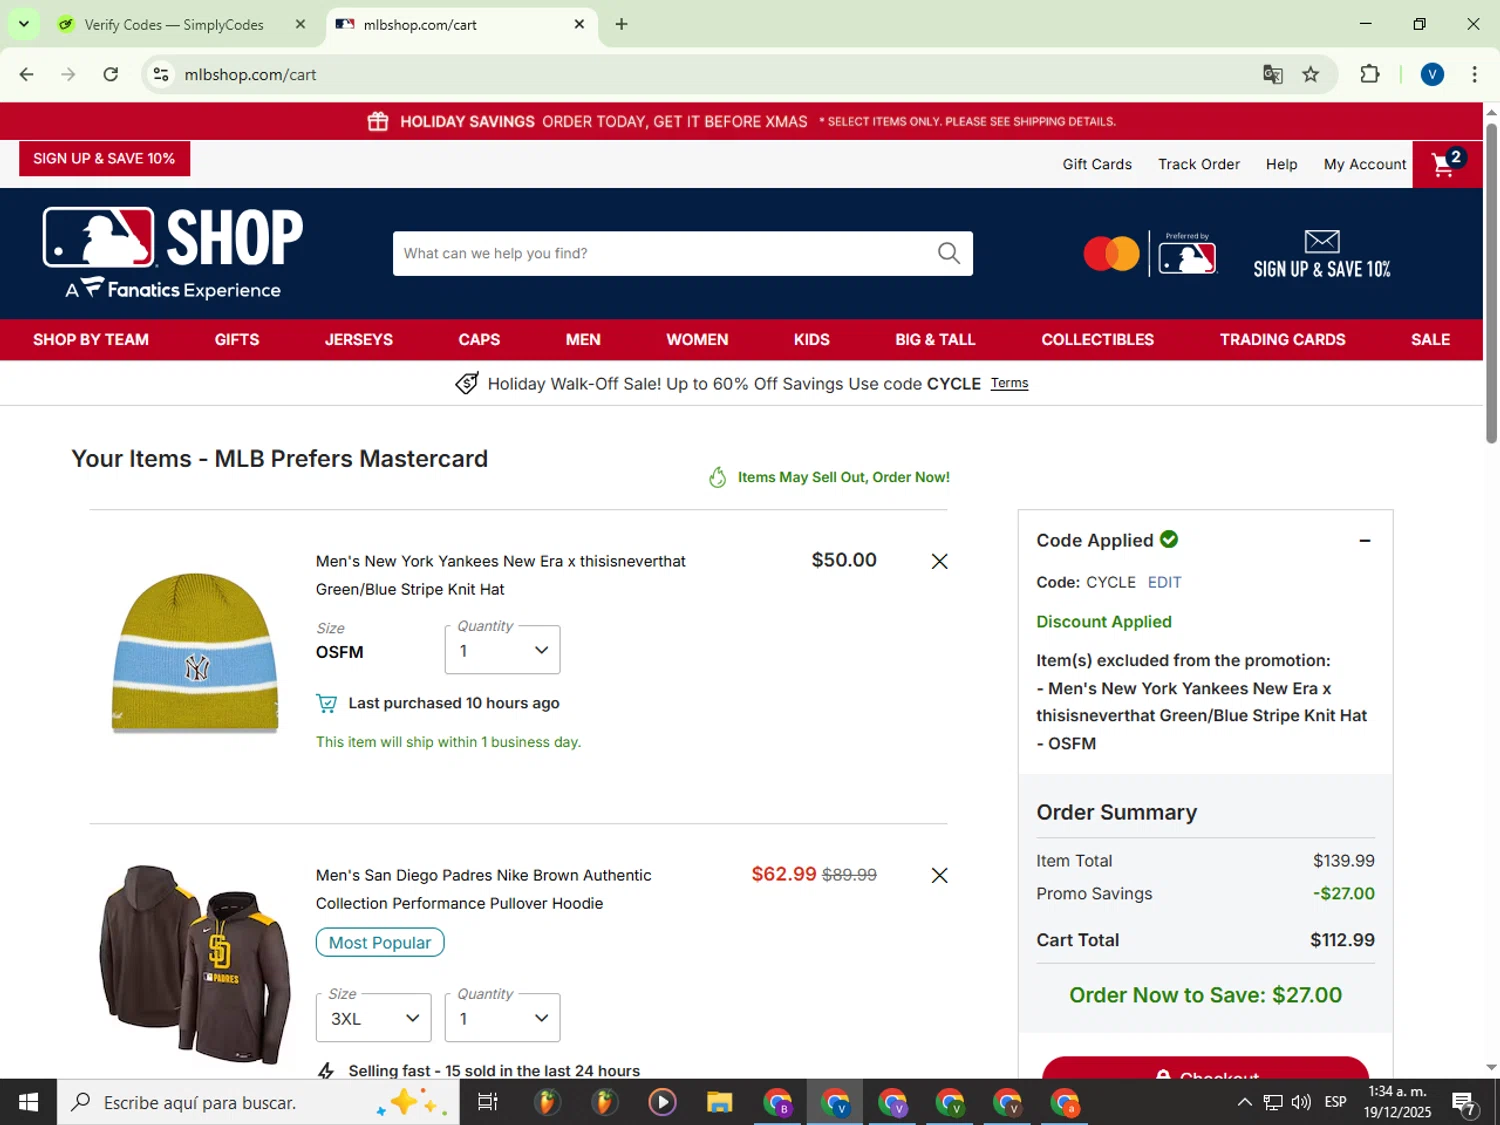The image size is (1500, 1125).
Task: Remove the Padres Hoodie with X icon
Action: click(939, 875)
